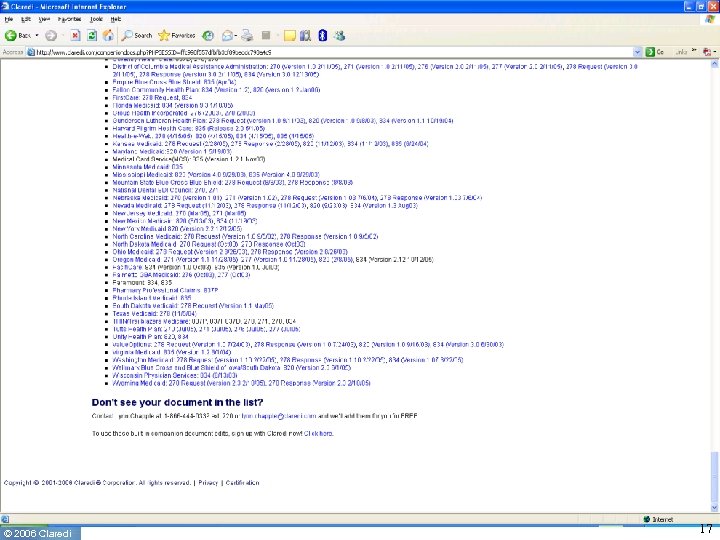Open the Privacy footer link
Viewport: 720px width, 540px height.
pyautogui.click(x=208, y=483)
